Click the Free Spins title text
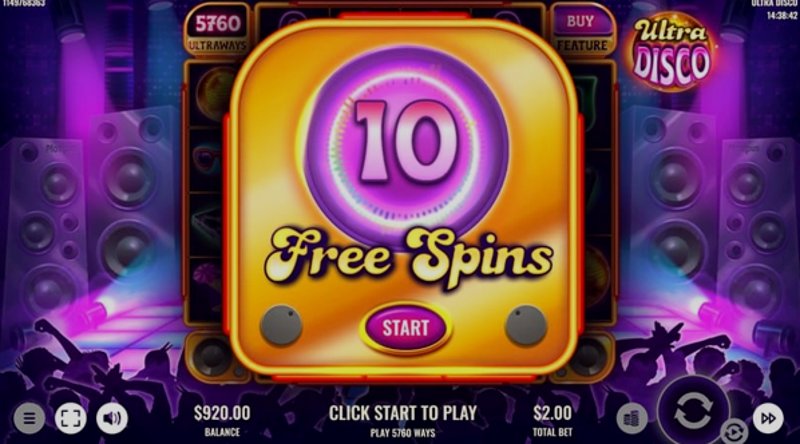Image resolution: width=800 pixels, height=444 pixels. click(409, 258)
